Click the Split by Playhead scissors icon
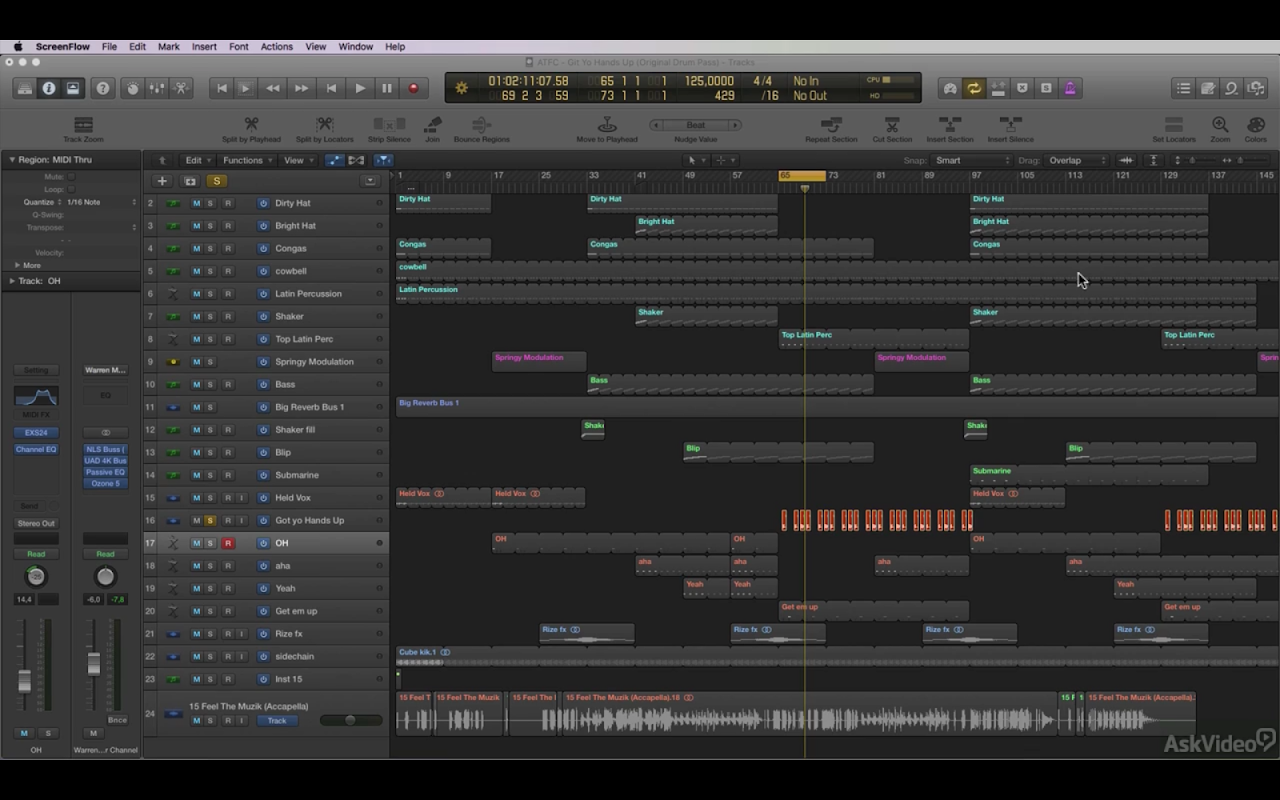The height and width of the screenshot is (800, 1280). click(x=251, y=125)
